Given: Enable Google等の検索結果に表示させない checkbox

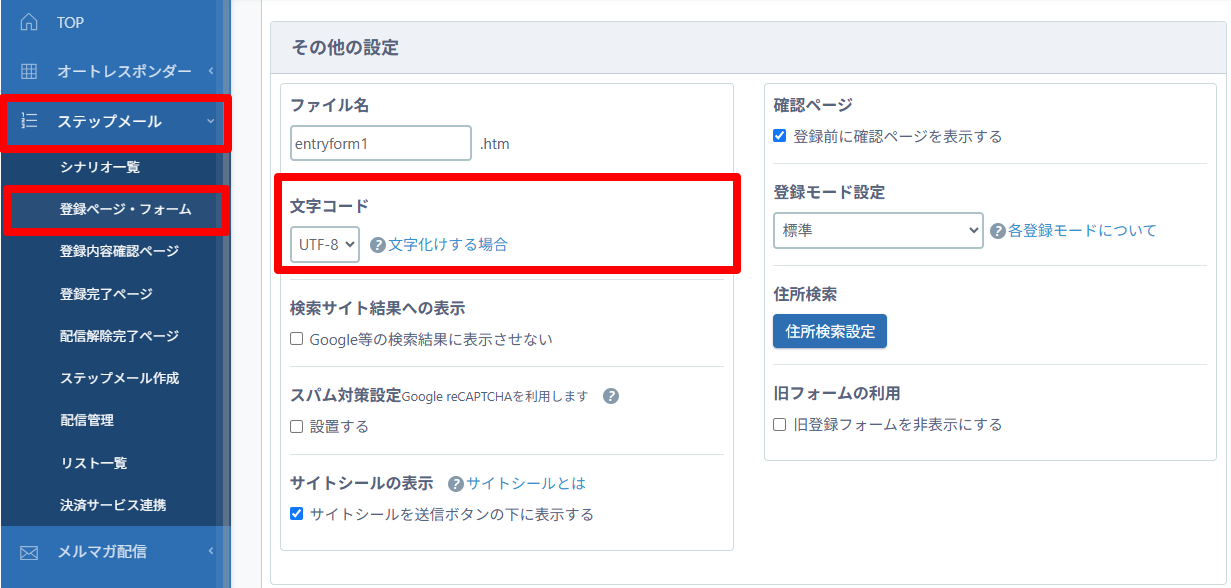Looking at the screenshot, I should click(297, 339).
